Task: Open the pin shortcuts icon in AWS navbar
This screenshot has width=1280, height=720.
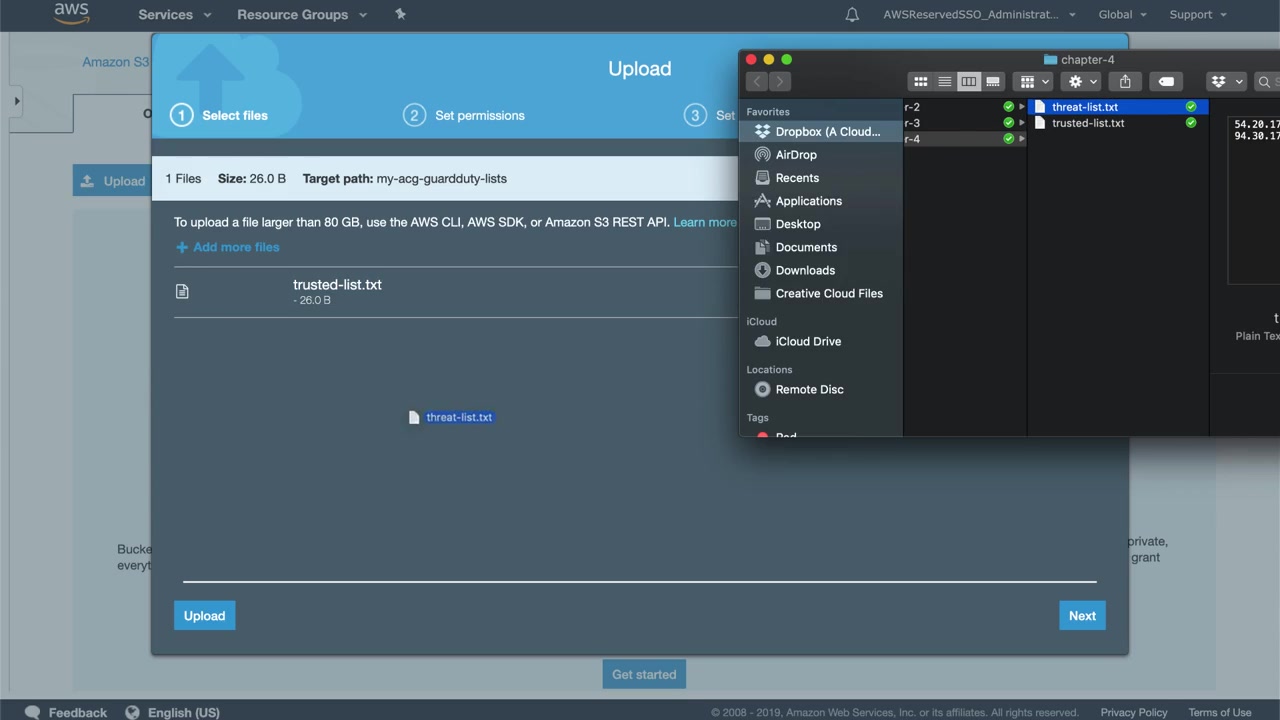Action: click(400, 14)
